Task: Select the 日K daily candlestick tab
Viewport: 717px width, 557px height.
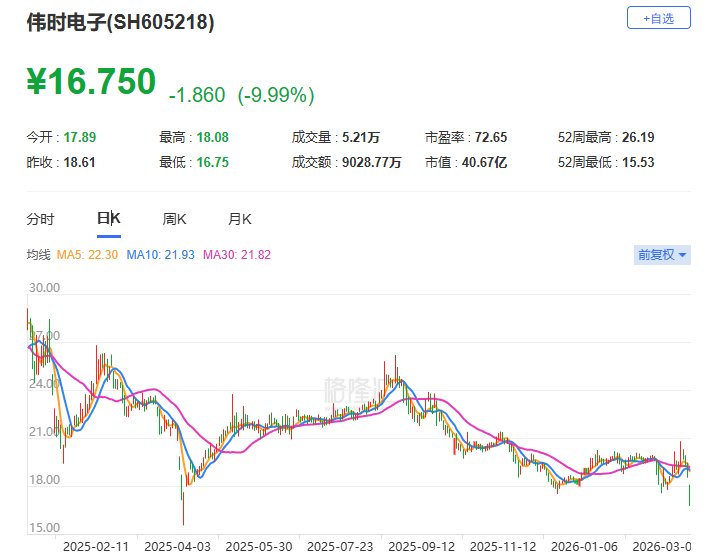Action: coord(109,218)
